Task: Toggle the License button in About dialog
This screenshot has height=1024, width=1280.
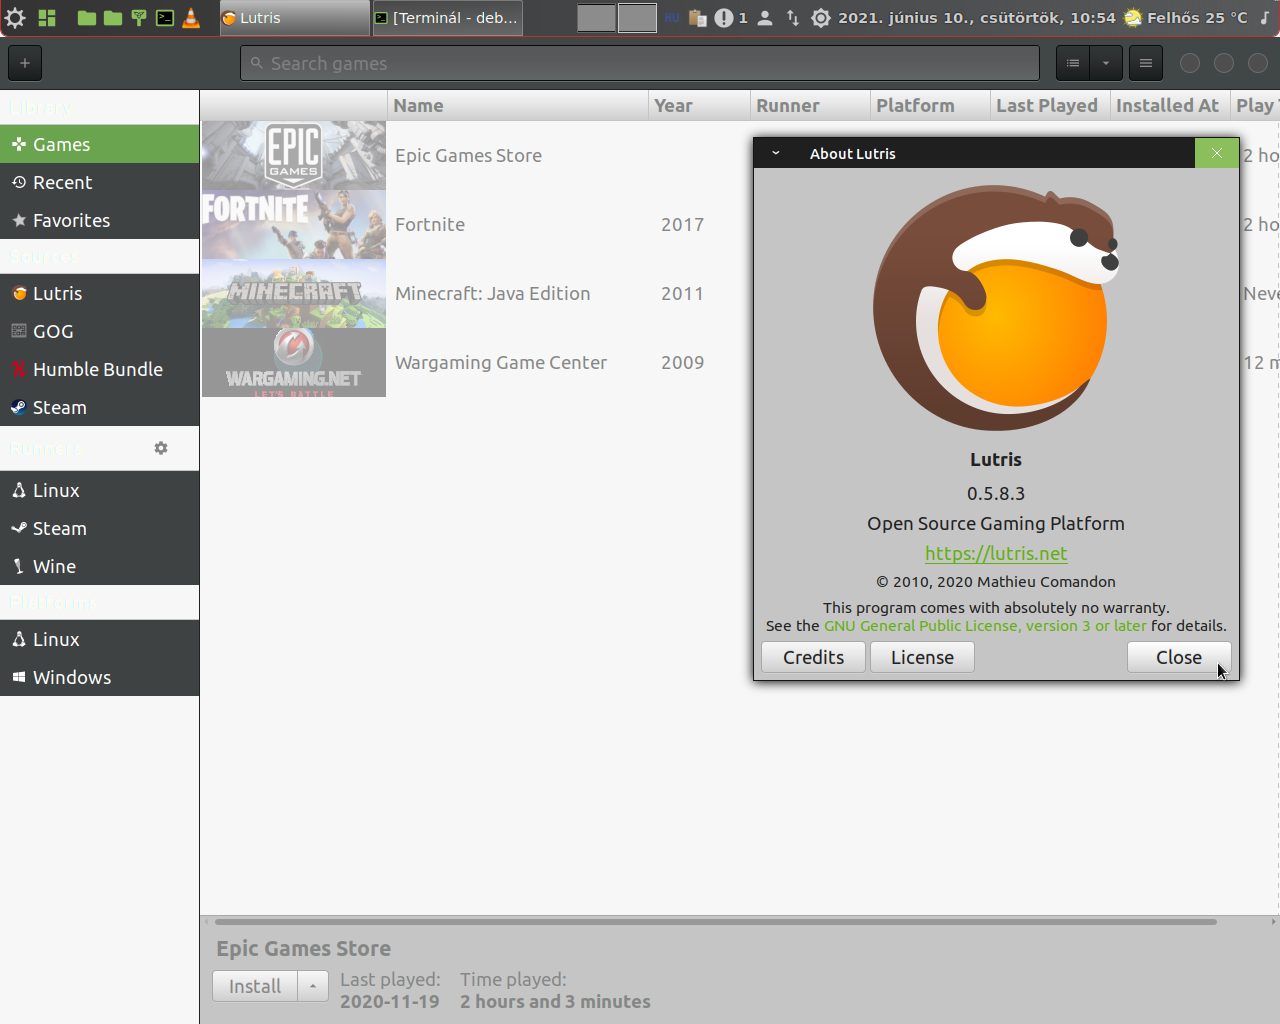Action: (x=922, y=657)
